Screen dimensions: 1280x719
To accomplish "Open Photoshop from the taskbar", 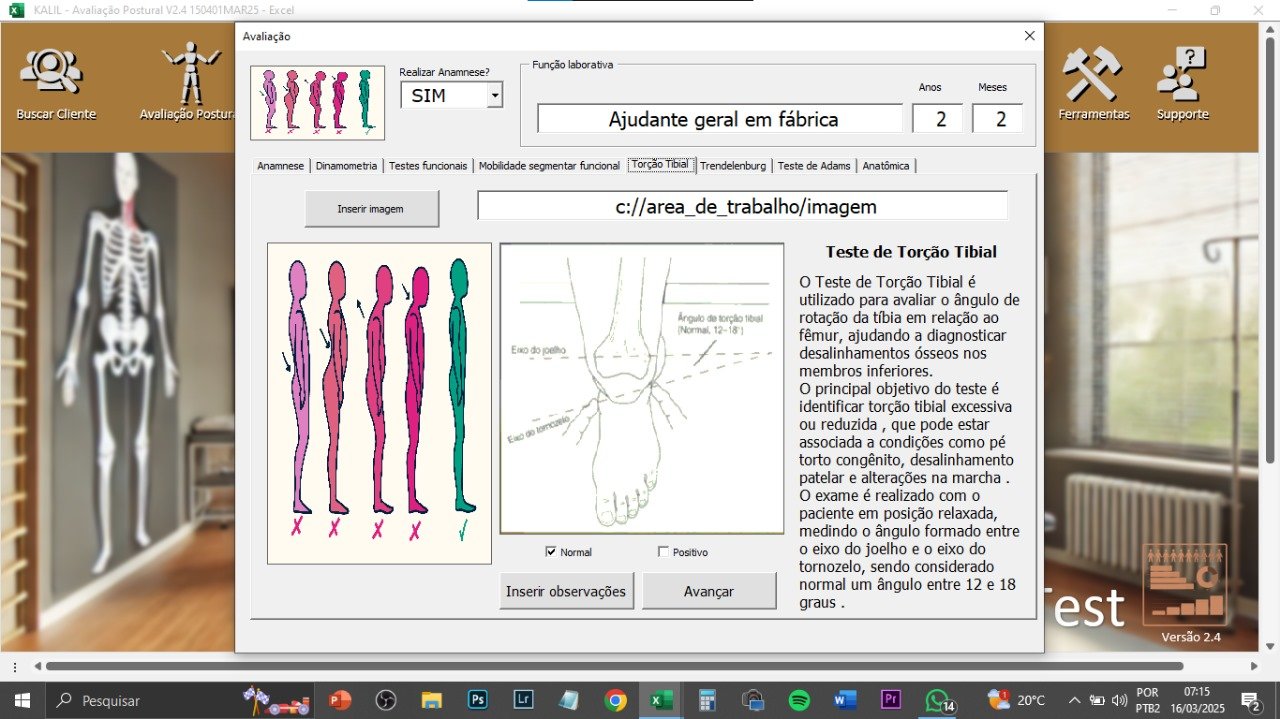I will point(478,700).
